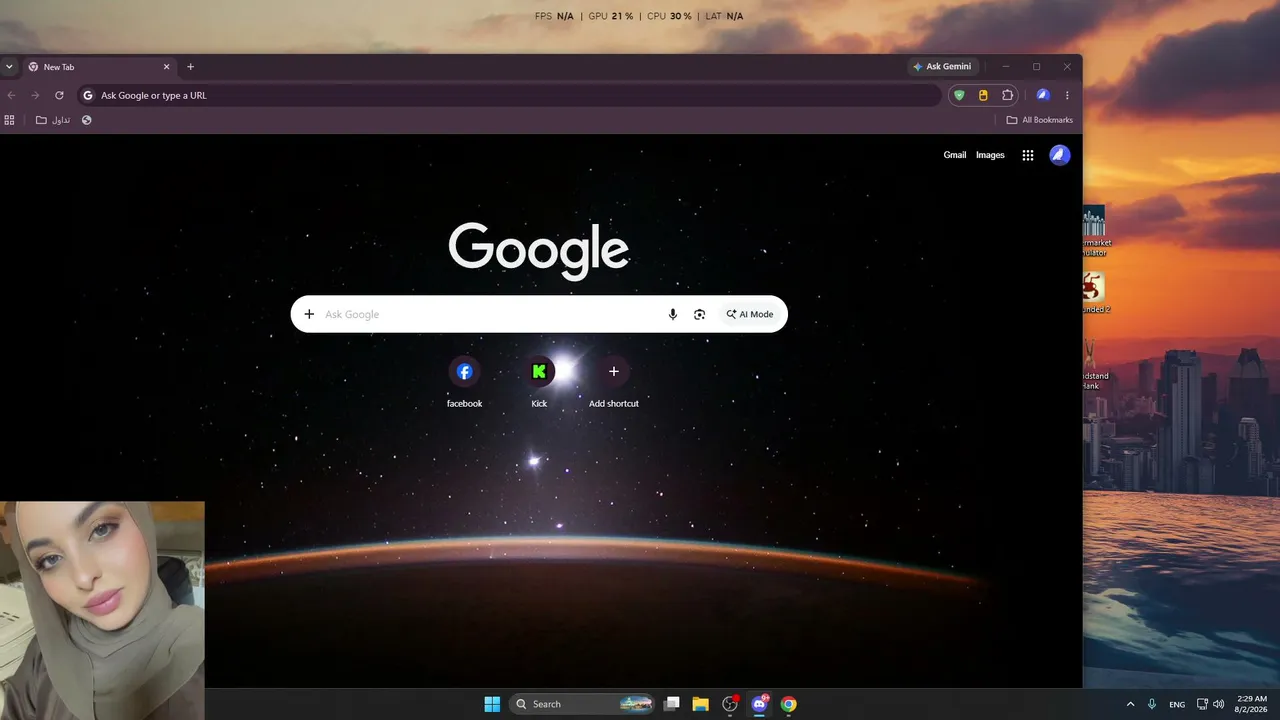
Task: Open the yellow extension icon in toolbar
Action: (983, 95)
